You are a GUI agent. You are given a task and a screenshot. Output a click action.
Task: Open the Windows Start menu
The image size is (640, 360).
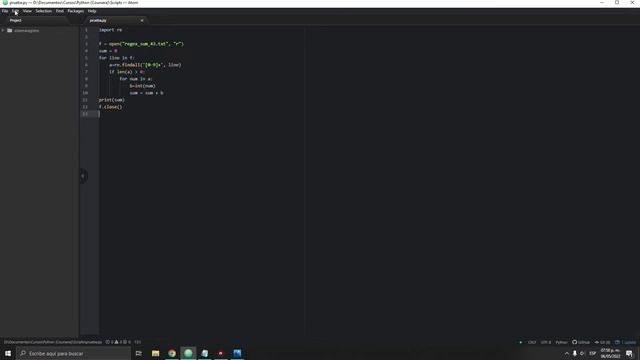coord(8,353)
